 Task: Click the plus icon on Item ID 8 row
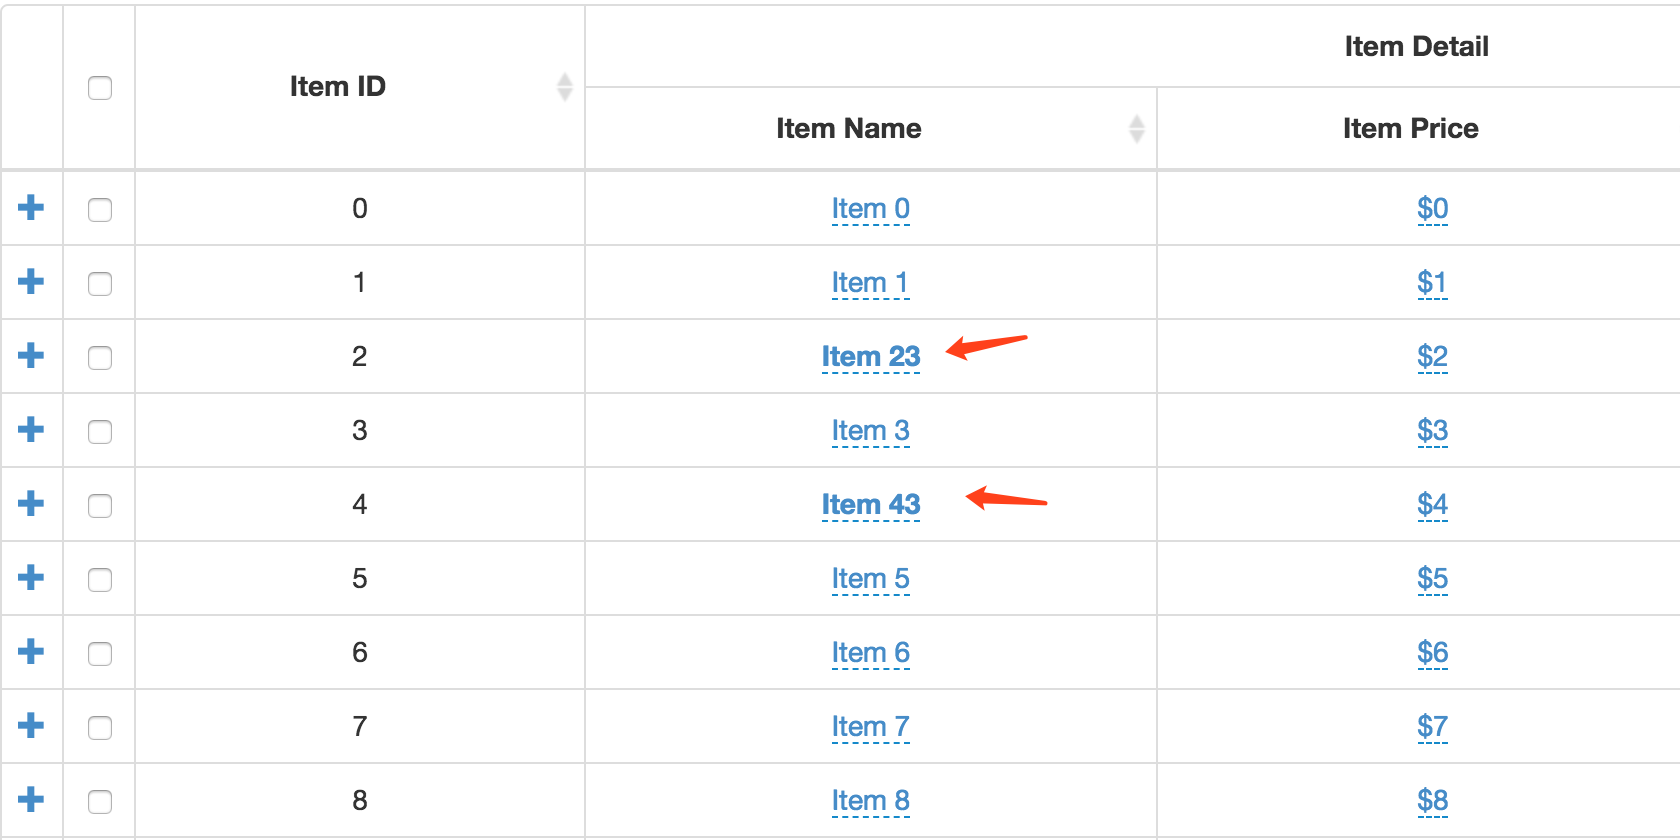(31, 800)
